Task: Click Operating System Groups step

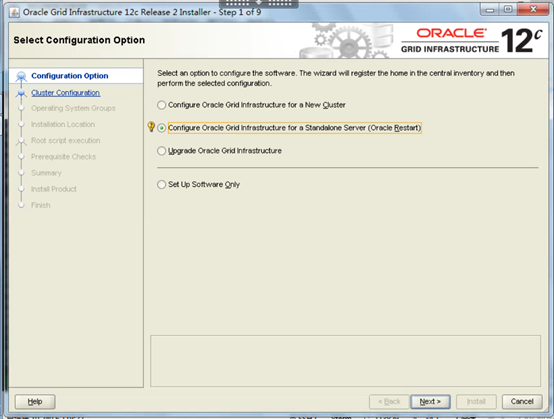Action: tap(73, 108)
